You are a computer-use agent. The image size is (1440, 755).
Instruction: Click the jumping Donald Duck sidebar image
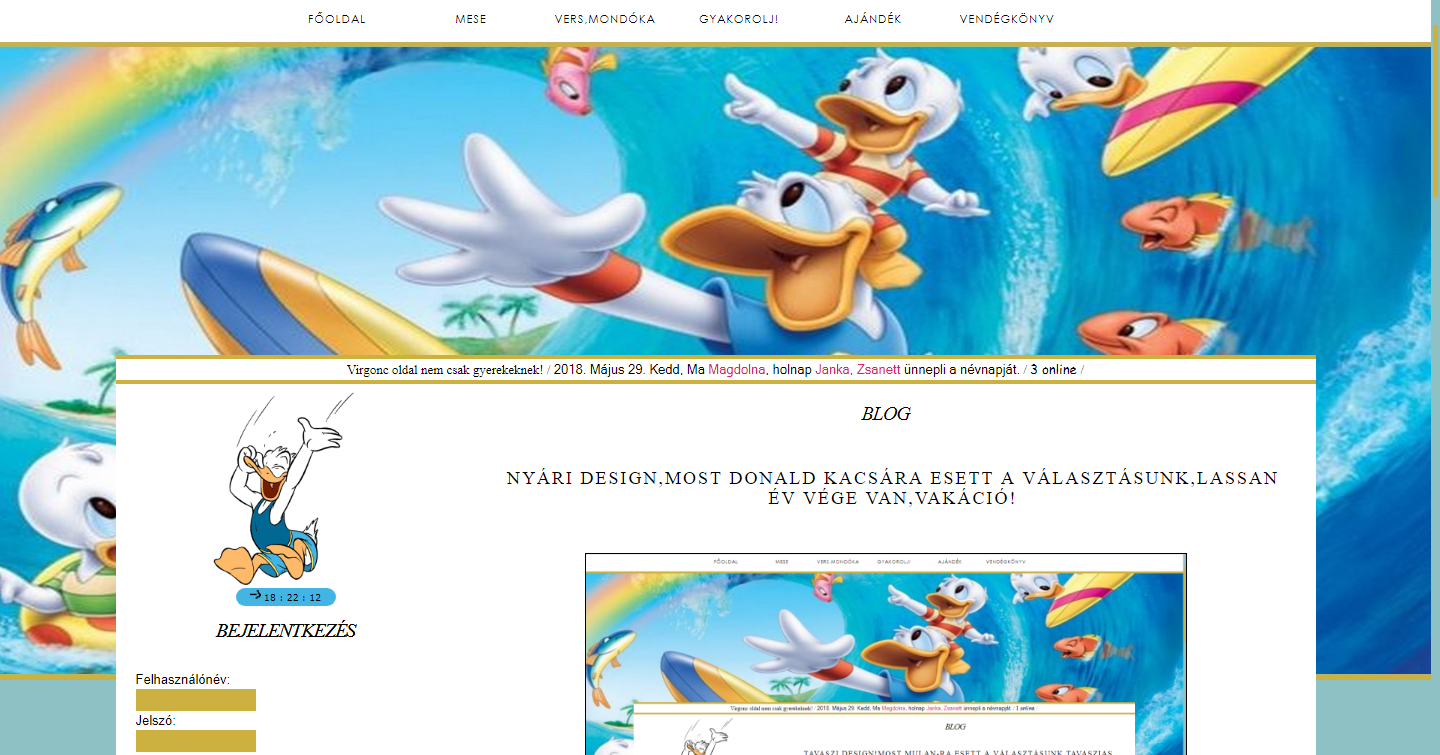(284, 489)
